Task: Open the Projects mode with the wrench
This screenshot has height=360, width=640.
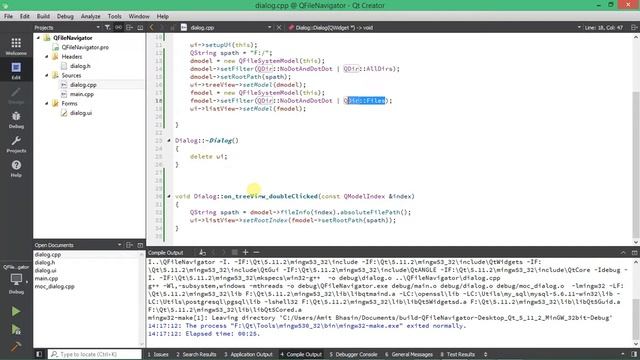Action: [x=16, y=144]
